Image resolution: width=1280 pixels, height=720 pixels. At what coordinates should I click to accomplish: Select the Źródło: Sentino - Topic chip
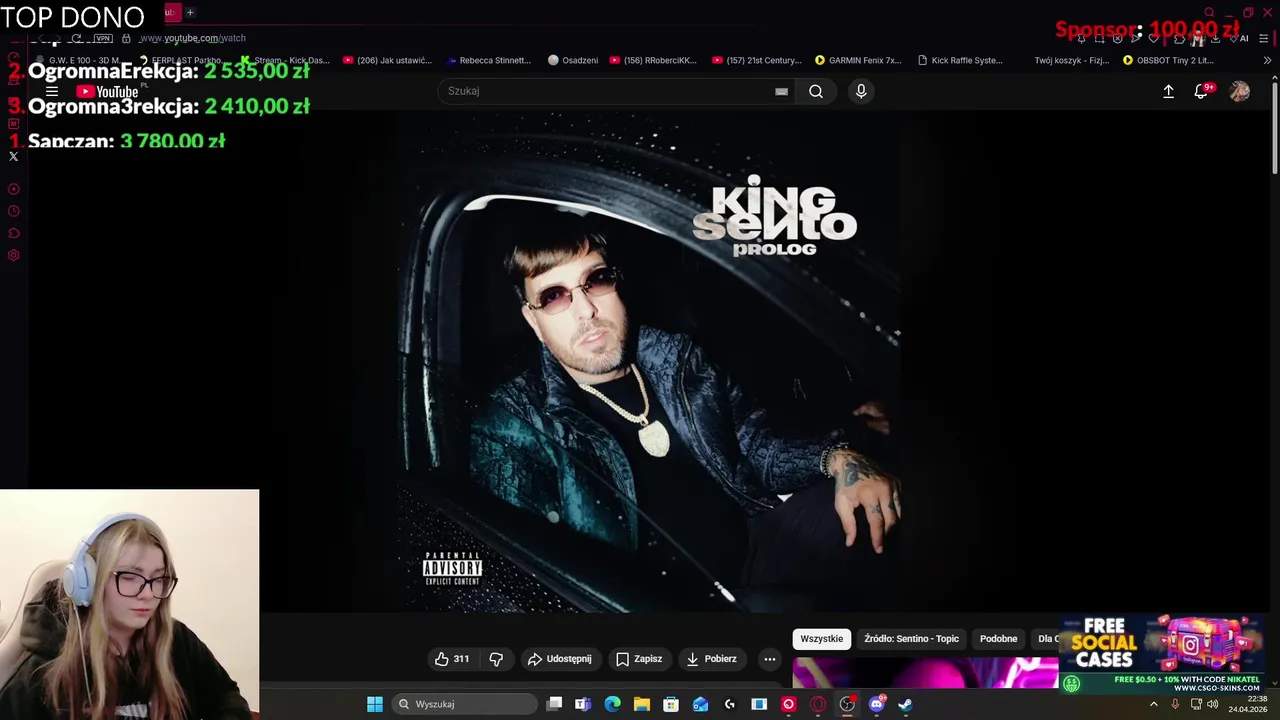[x=911, y=639]
